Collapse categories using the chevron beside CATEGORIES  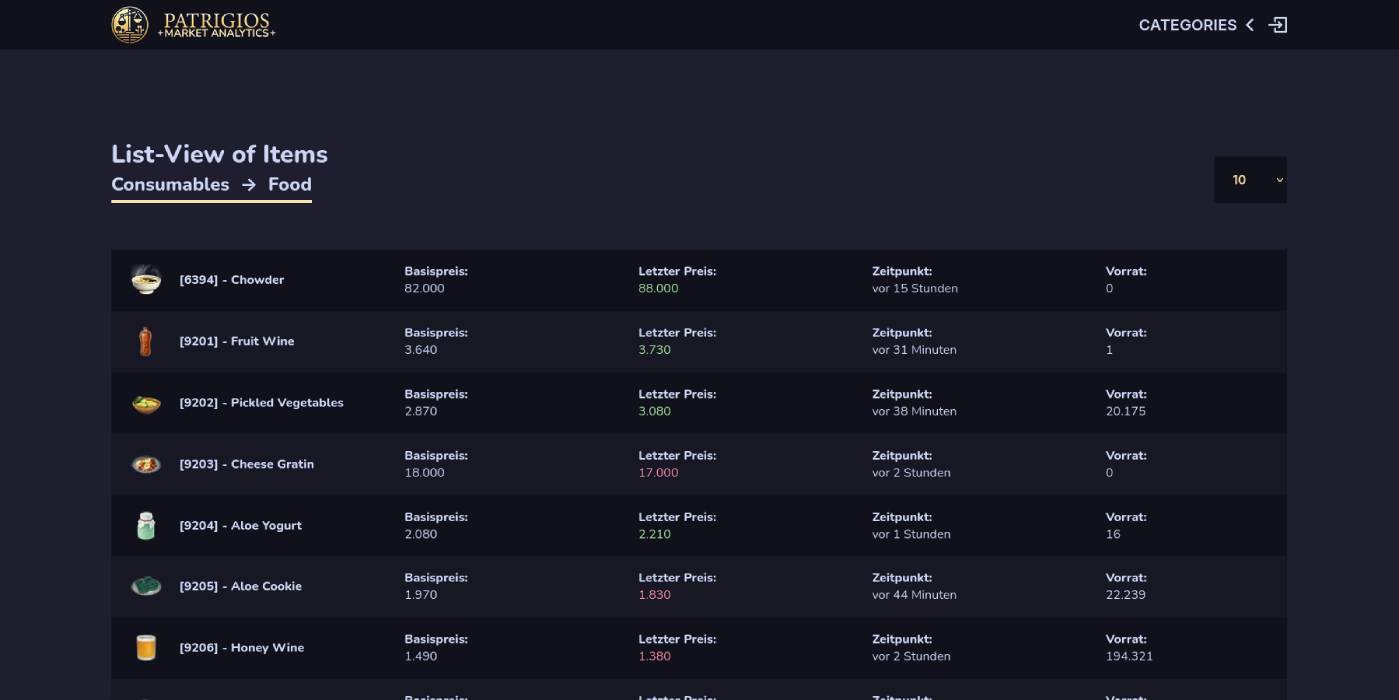1248,24
